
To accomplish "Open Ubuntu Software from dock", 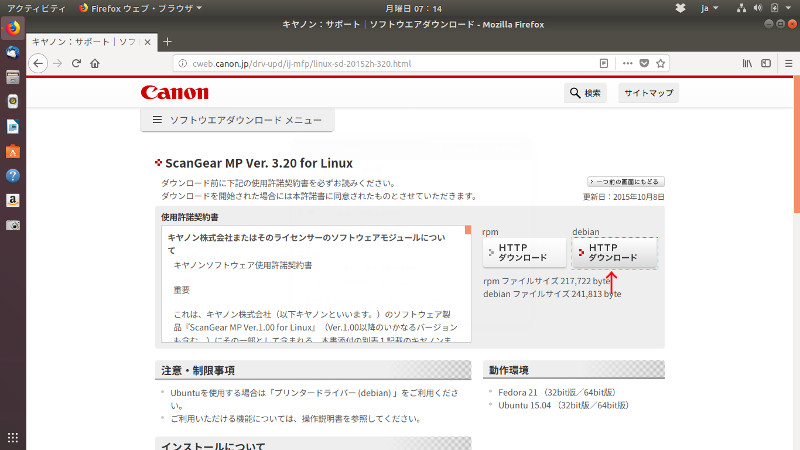I will [13, 151].
